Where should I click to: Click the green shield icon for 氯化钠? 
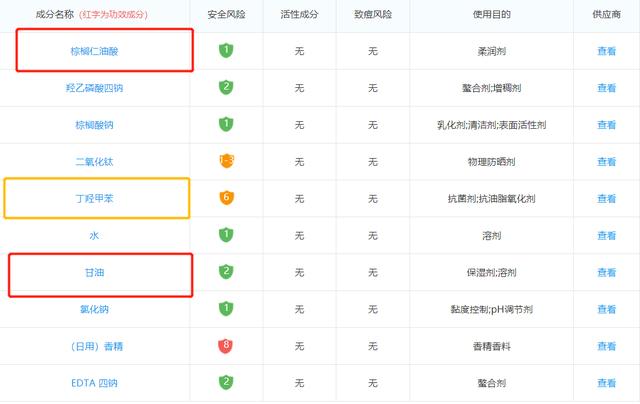tap(226, 309)
